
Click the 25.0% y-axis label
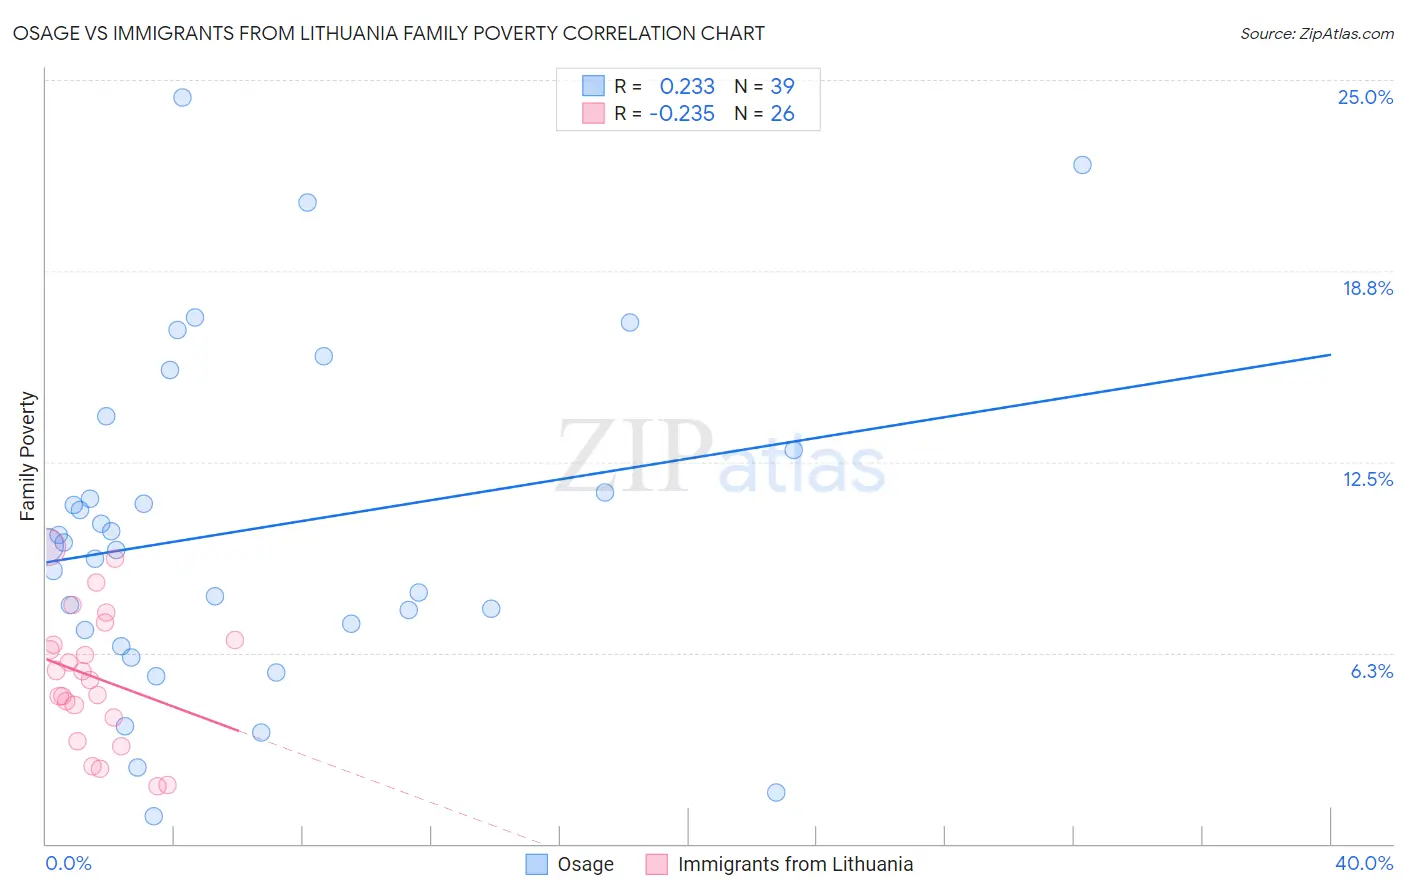pos(1365,97)
